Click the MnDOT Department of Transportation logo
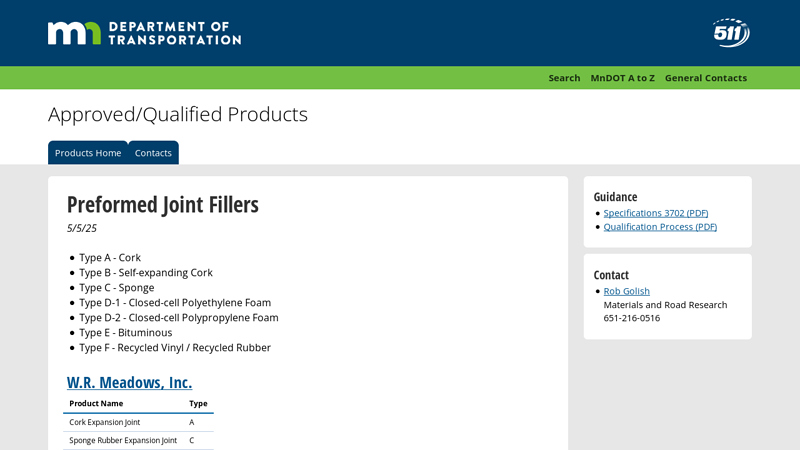Image resolution: width=800 pixels, height=450 pixels. point(144,33)
